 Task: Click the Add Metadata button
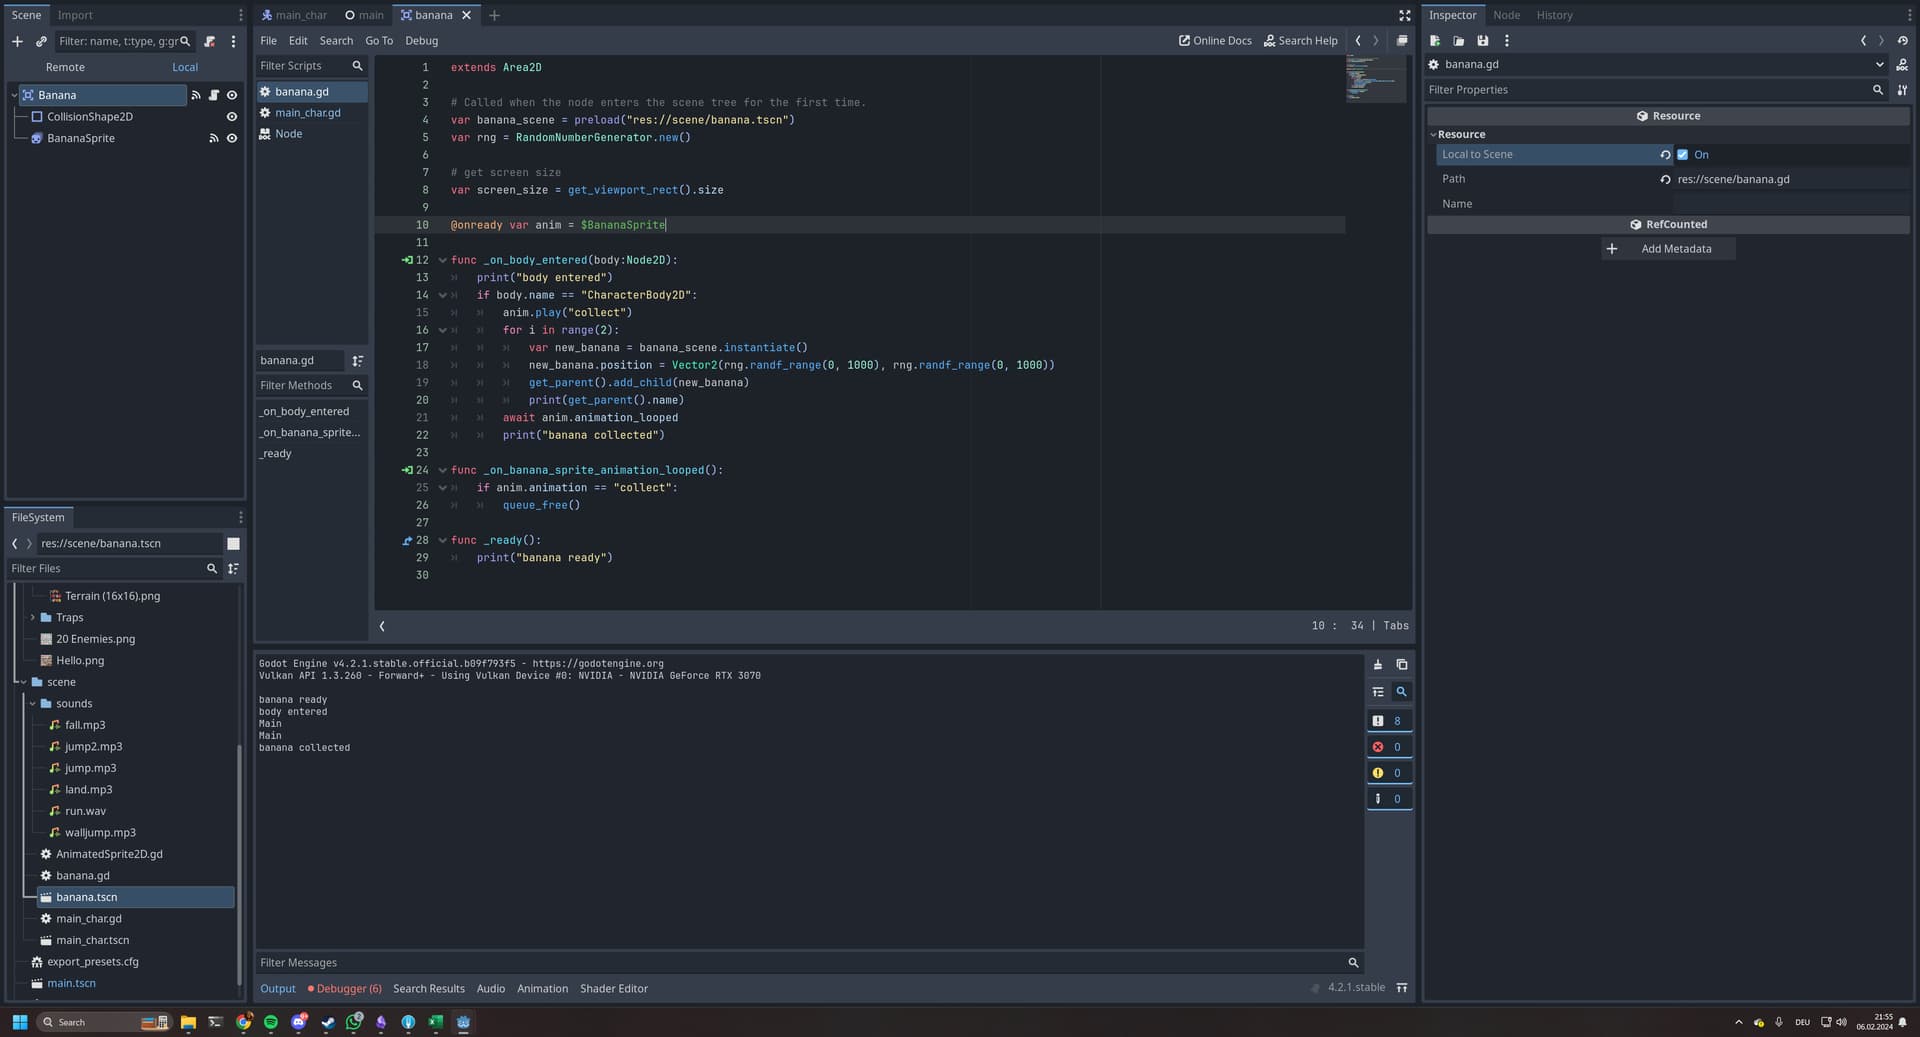click(1667, 249)
